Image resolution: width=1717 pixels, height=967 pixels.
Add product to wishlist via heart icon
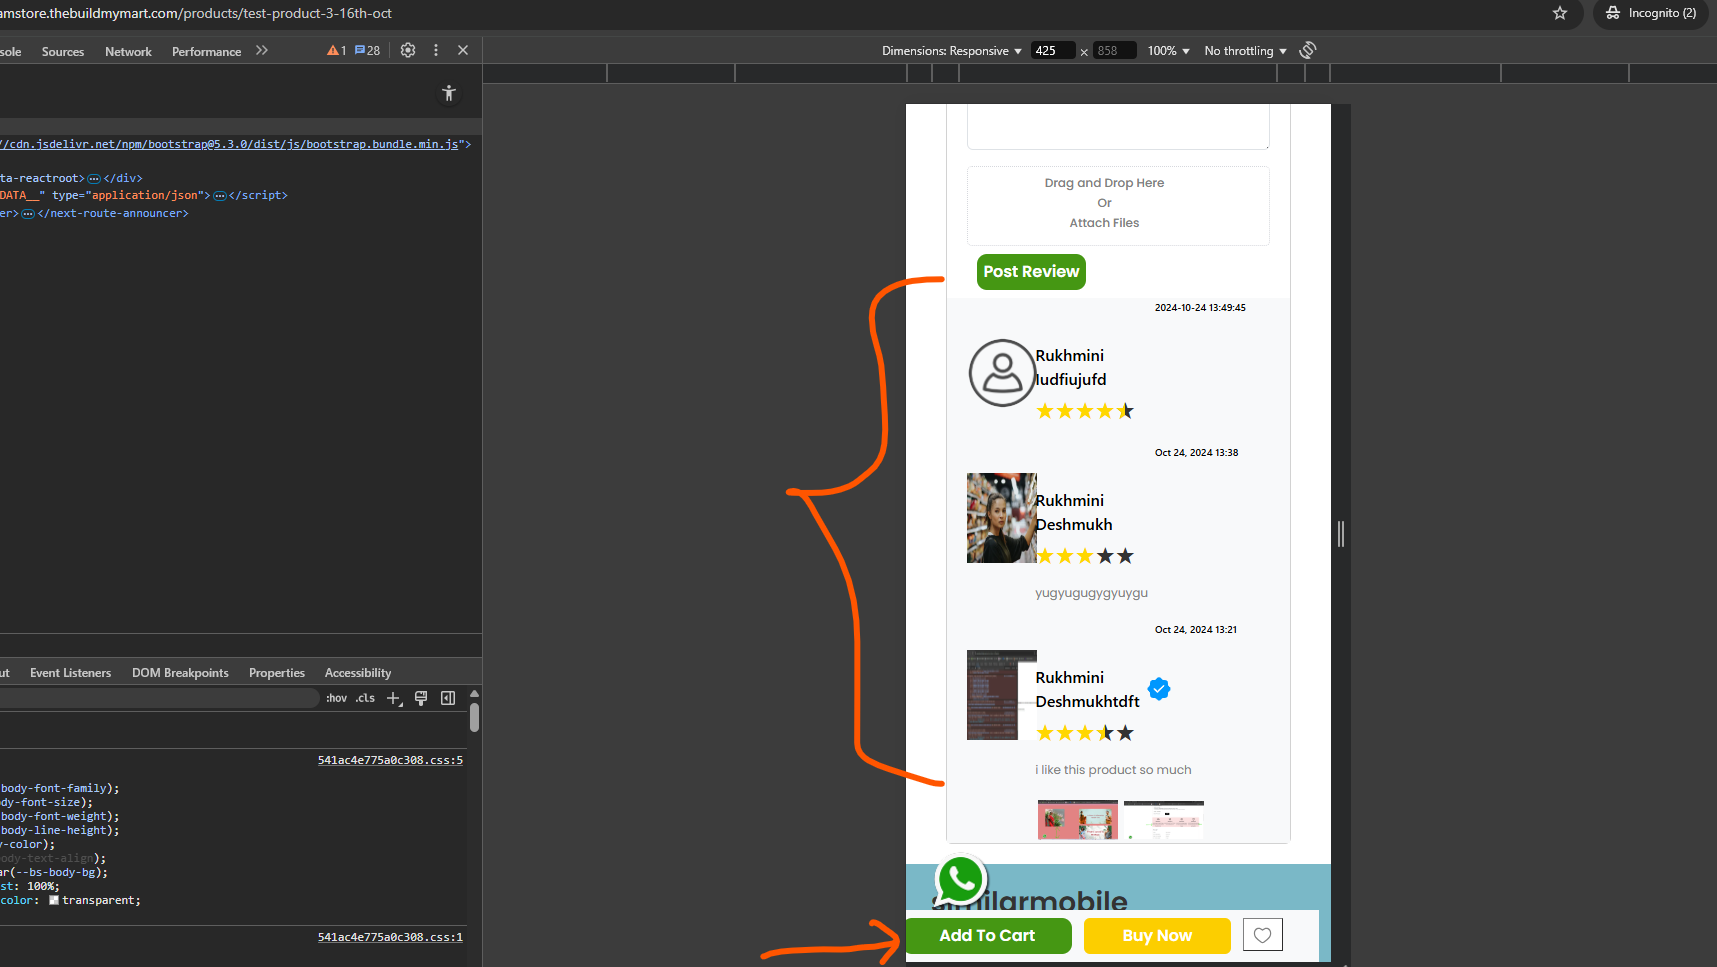1263,935
